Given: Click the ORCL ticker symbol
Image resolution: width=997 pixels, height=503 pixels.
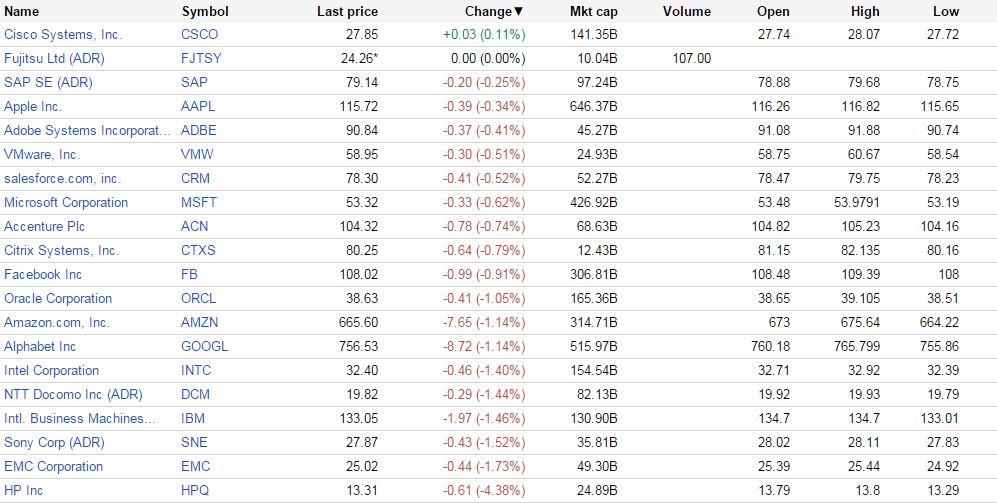Looking at the screenshot, I should tap(198, 298).
